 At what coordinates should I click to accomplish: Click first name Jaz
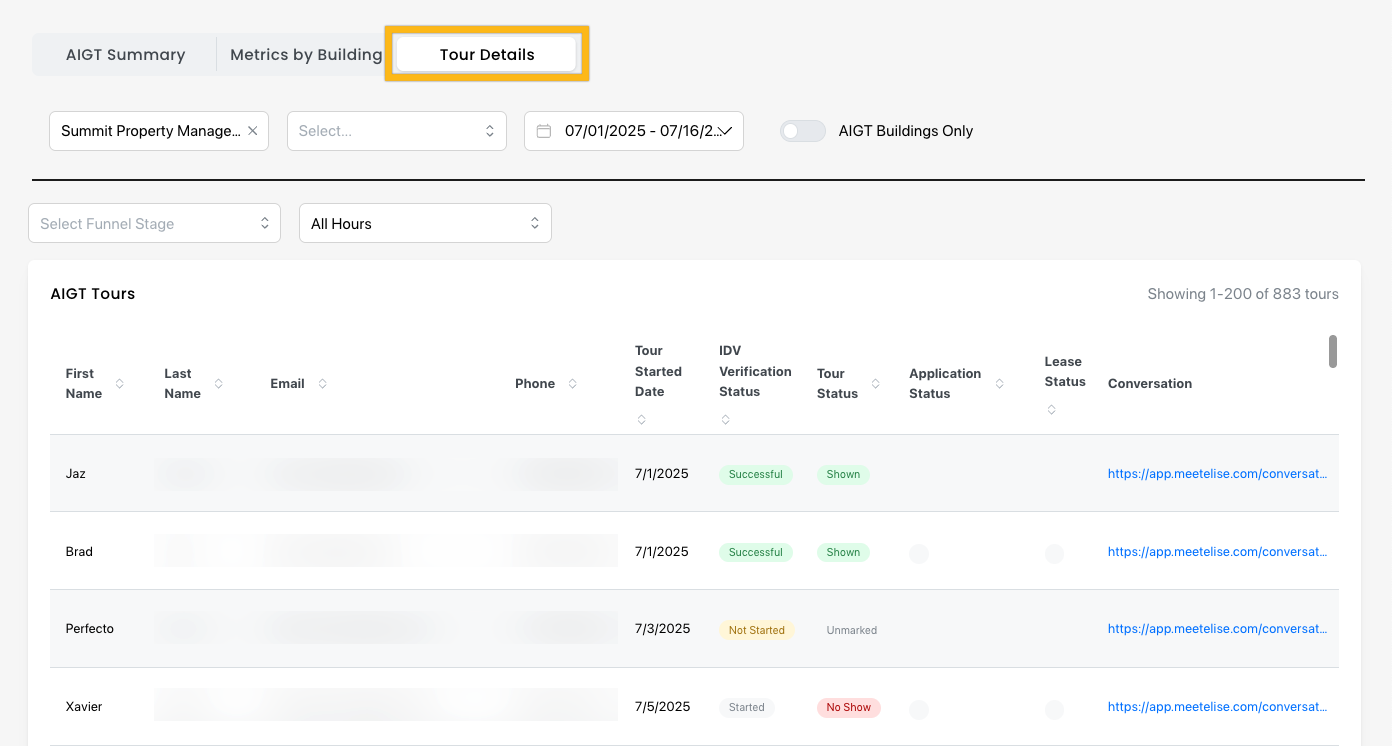point(76,474)
